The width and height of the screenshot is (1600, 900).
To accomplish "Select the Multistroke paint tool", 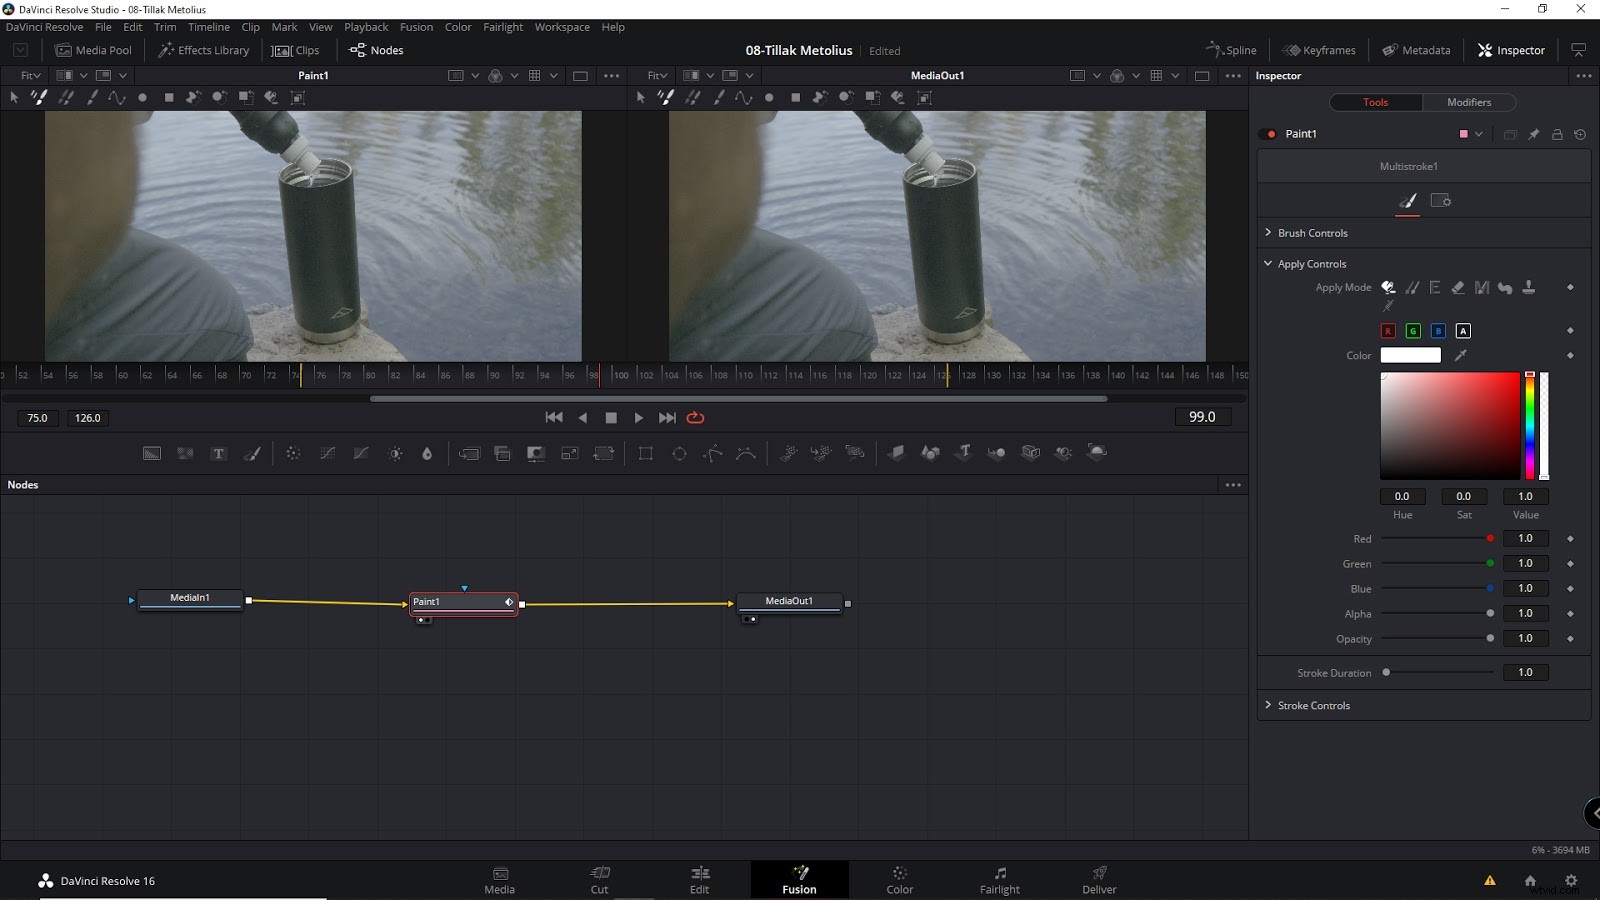I will pos(38,97).
